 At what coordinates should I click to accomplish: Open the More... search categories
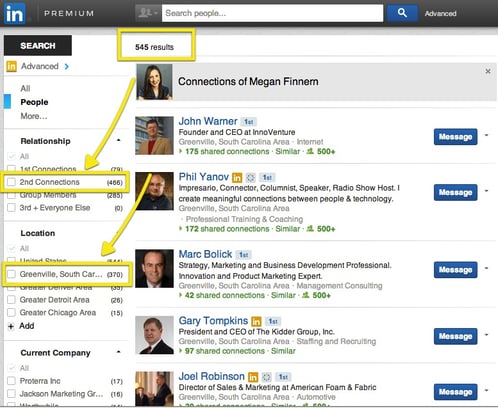34,116
